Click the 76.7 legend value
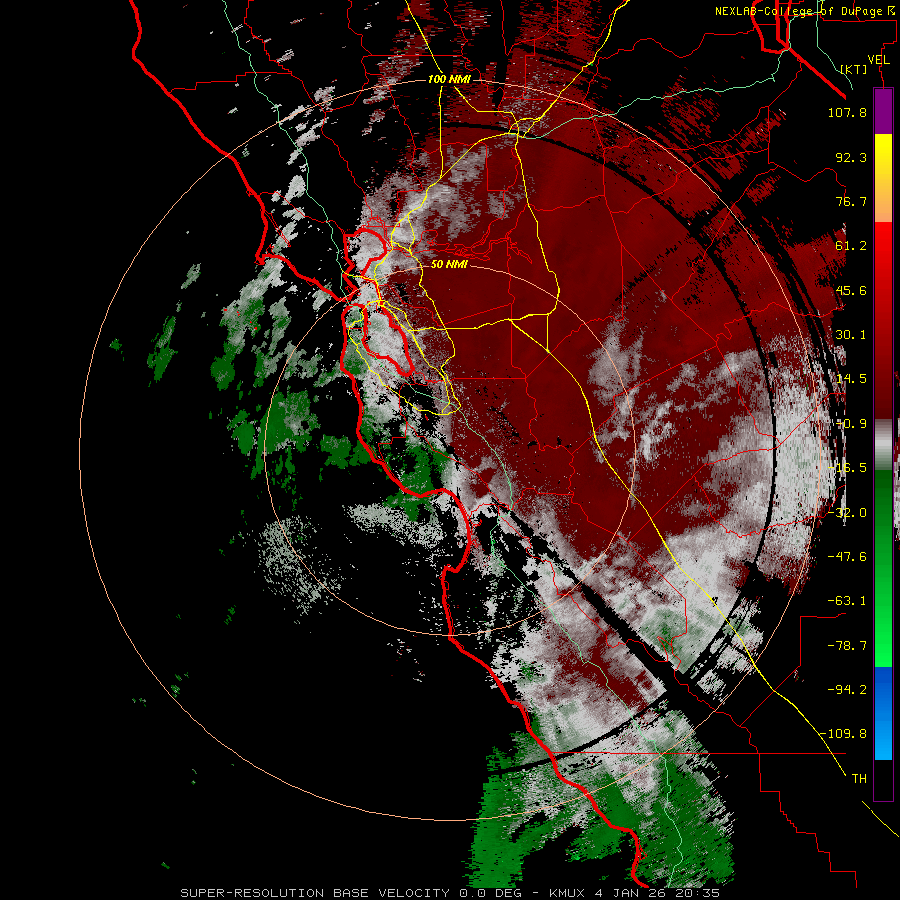This screenshot has width=900, height=900. [851, 201]
